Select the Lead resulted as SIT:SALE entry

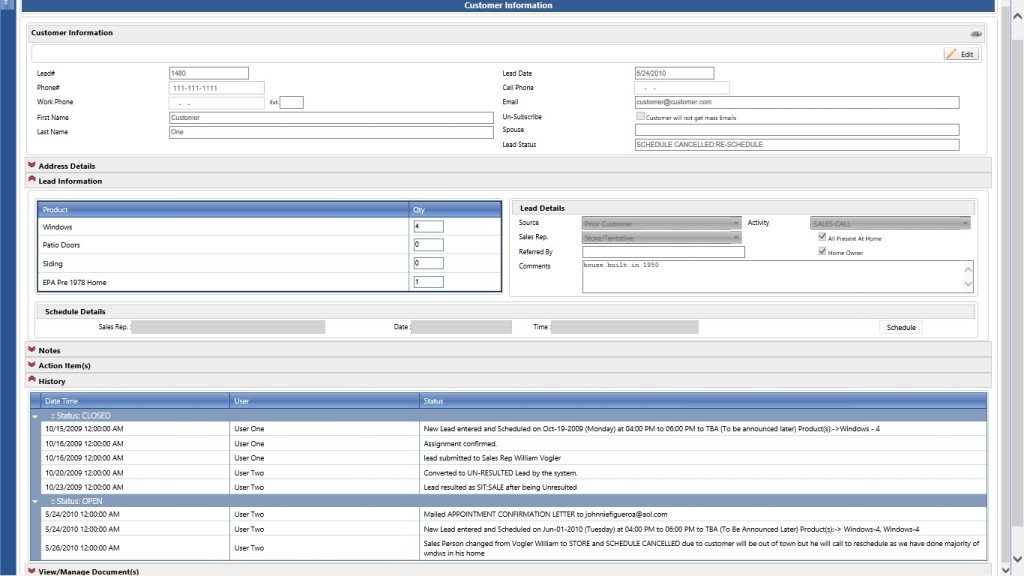tap(513, 487)
